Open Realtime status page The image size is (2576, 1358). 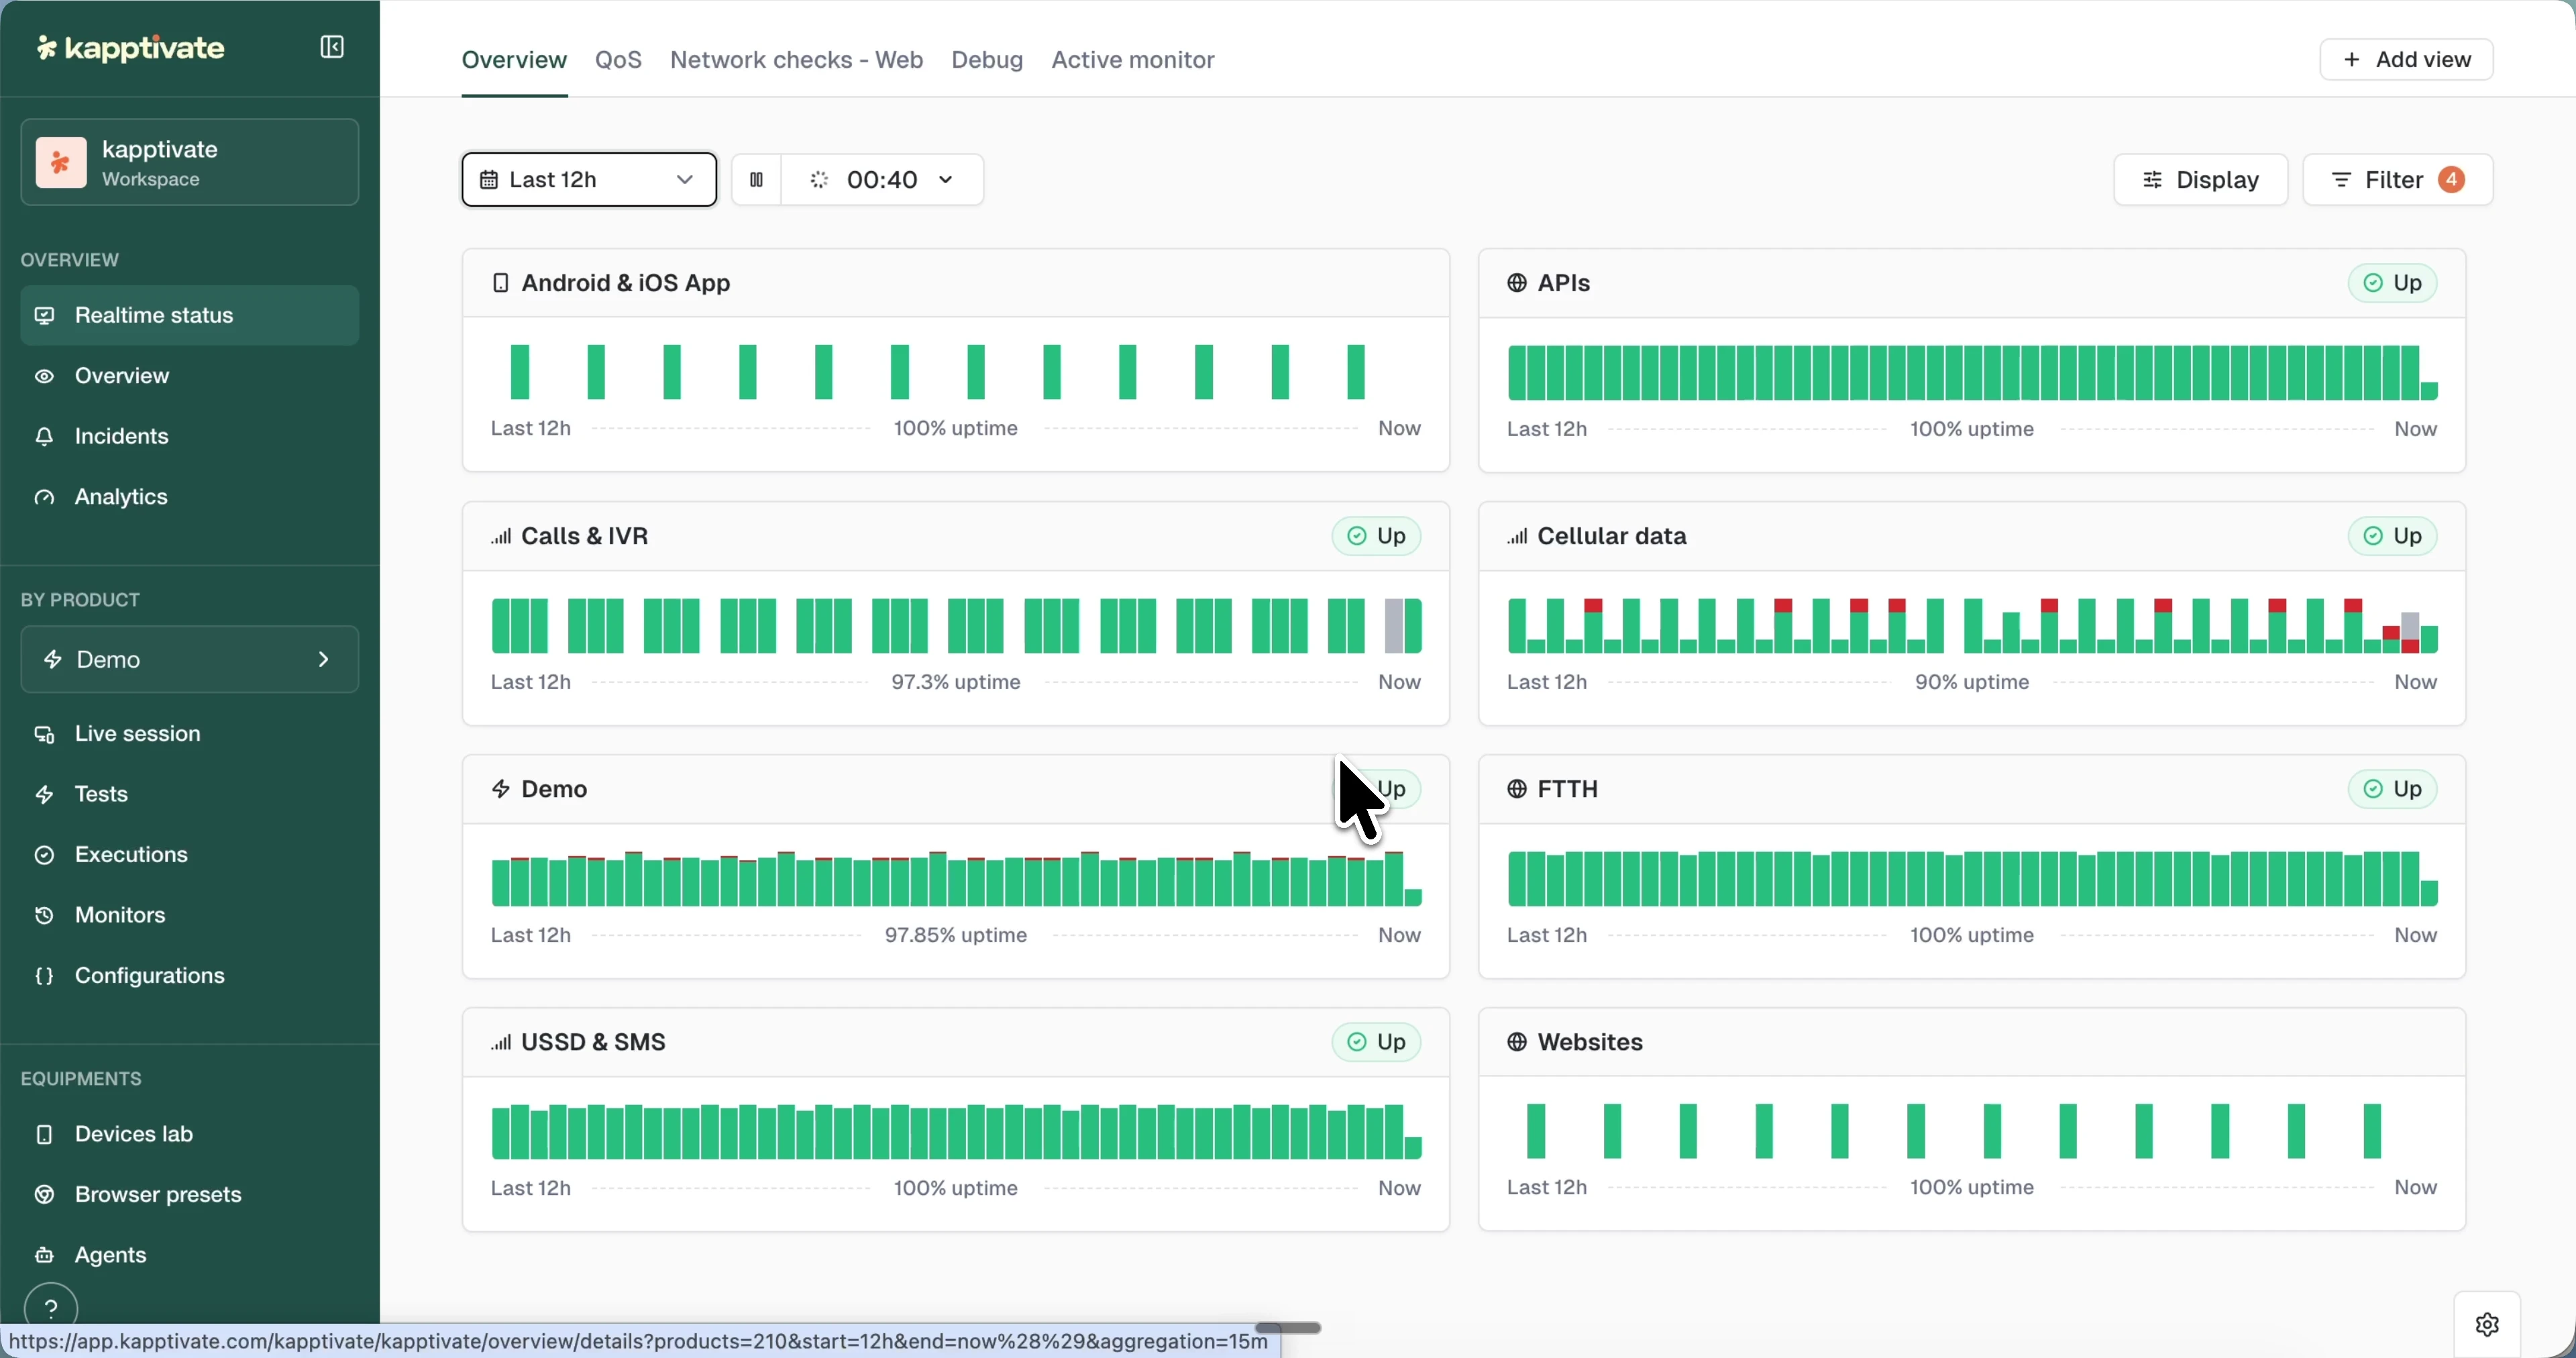189,316
